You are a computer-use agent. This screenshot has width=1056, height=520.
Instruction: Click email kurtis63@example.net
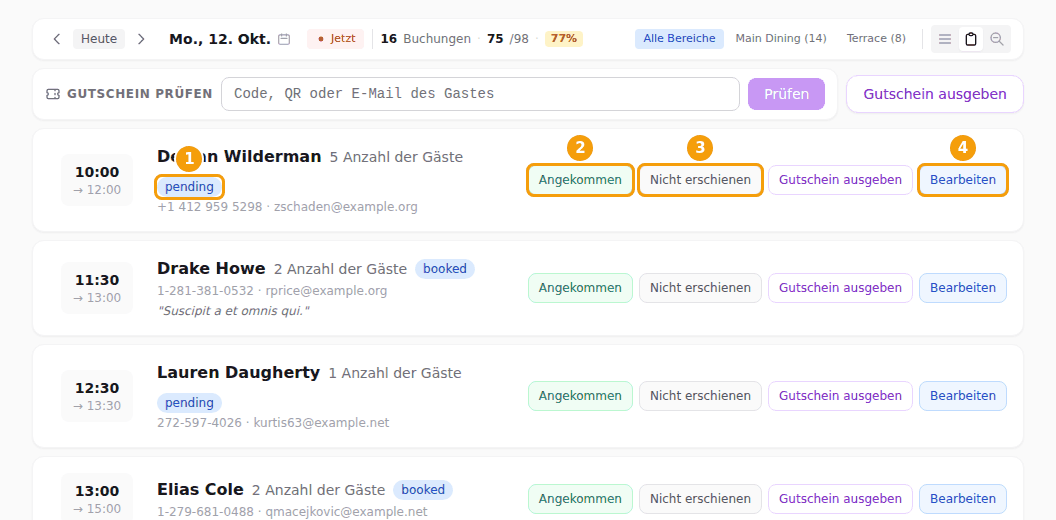pos(321,423)
